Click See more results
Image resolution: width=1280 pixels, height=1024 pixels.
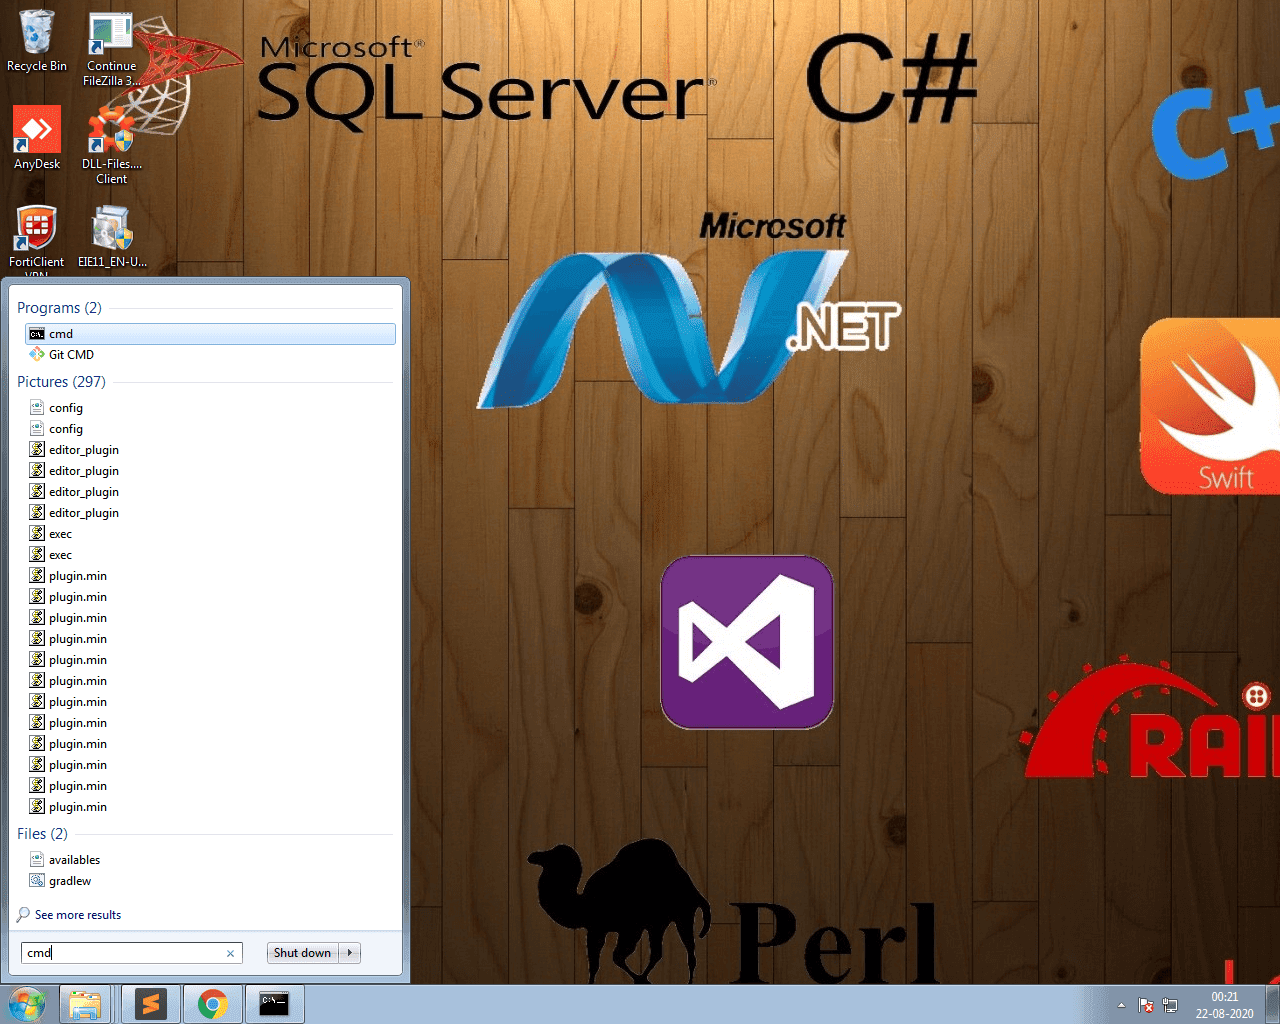69,915
